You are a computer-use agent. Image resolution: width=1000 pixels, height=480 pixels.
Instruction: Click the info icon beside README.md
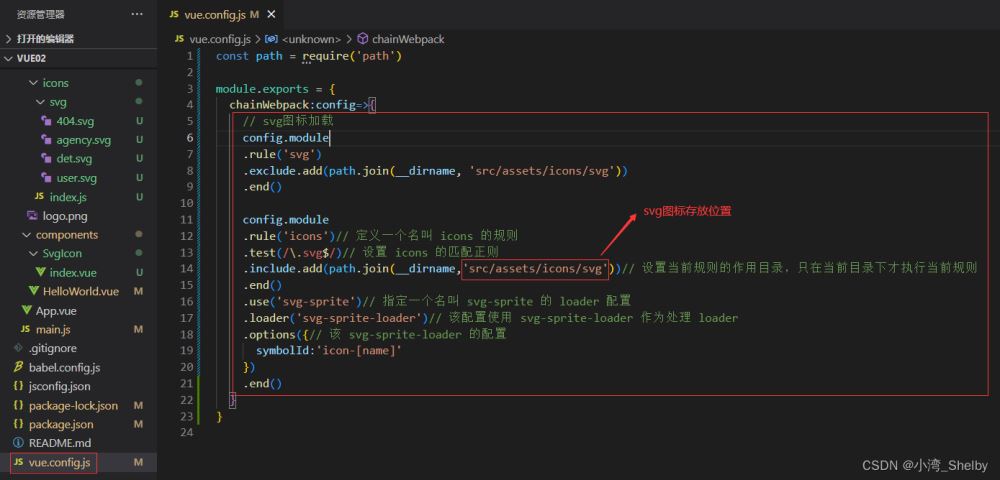[x=18, y=443]
